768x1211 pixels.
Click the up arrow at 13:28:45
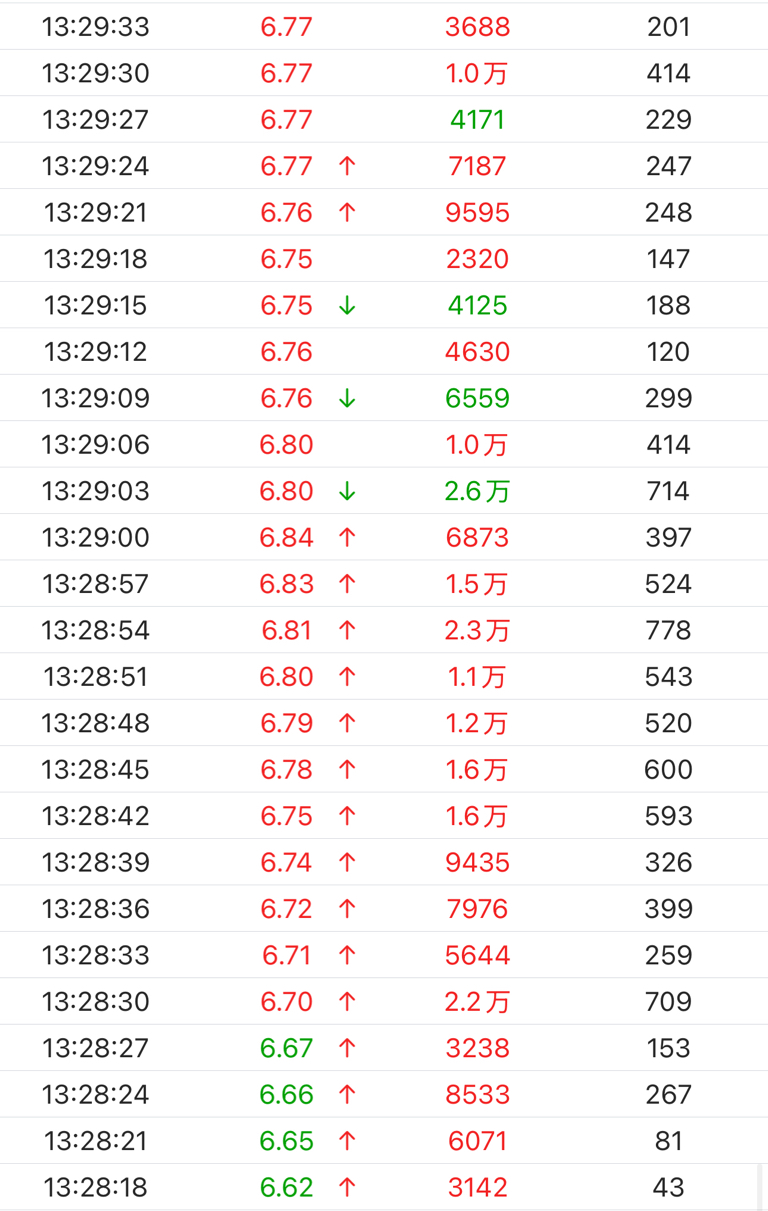(347, 770)
